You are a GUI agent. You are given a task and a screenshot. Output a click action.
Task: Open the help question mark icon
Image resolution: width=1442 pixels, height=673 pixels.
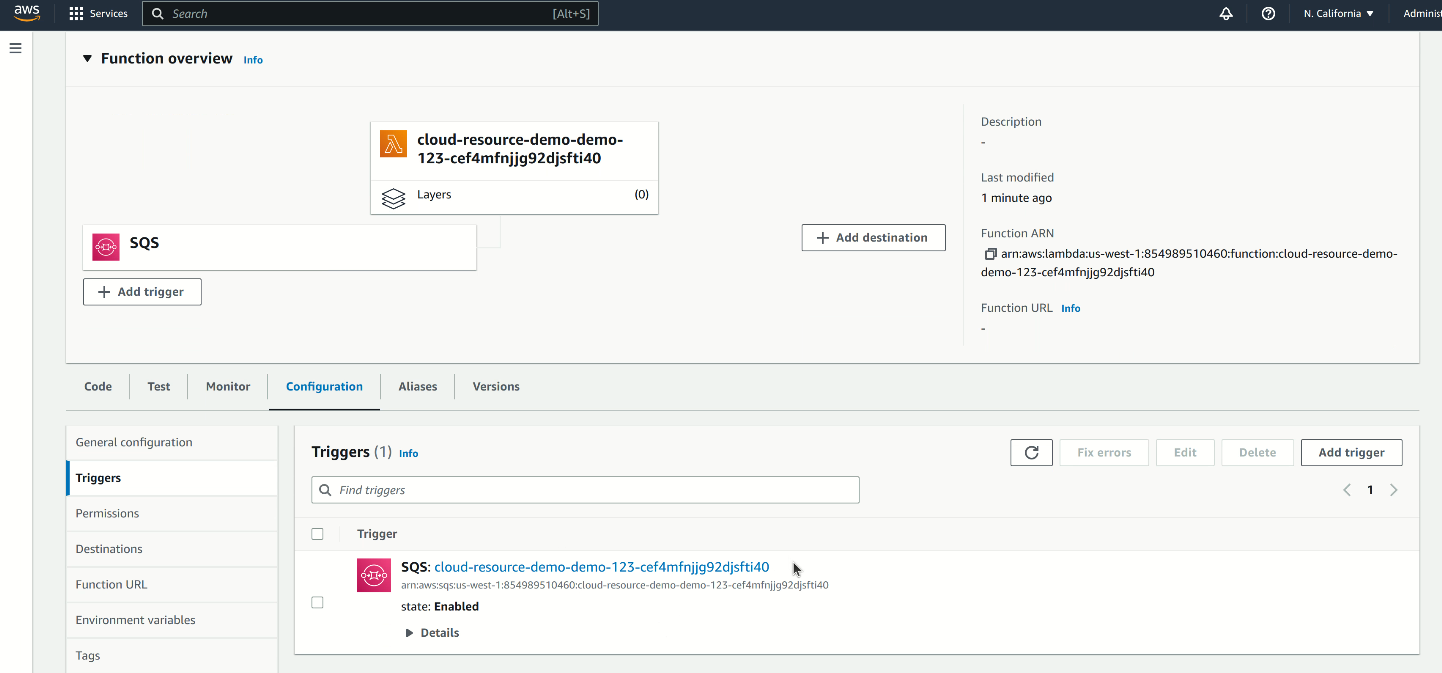point(1268,14)
